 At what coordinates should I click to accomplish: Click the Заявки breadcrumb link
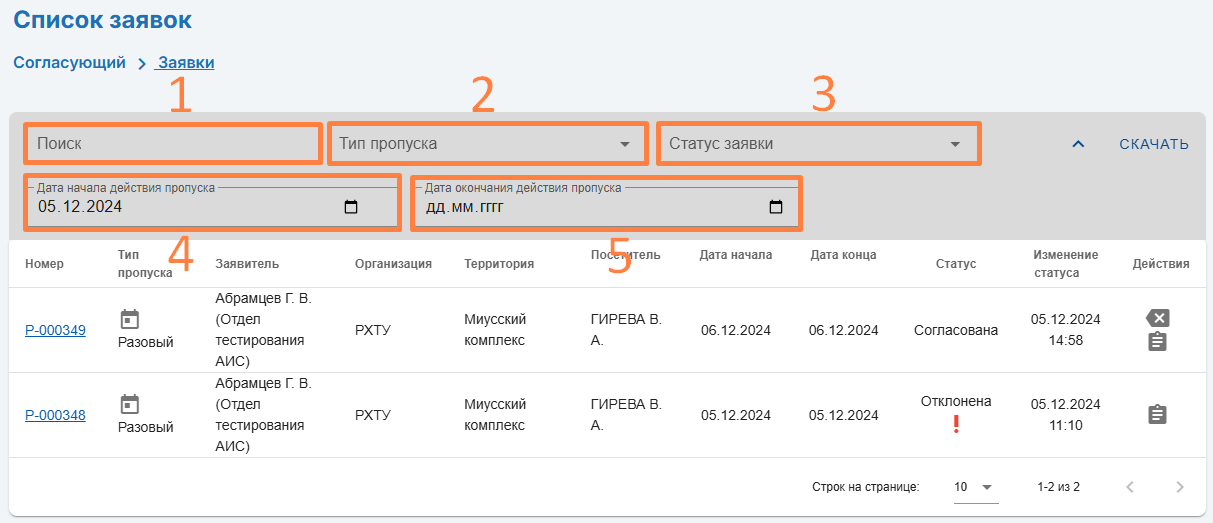point(186,63)
